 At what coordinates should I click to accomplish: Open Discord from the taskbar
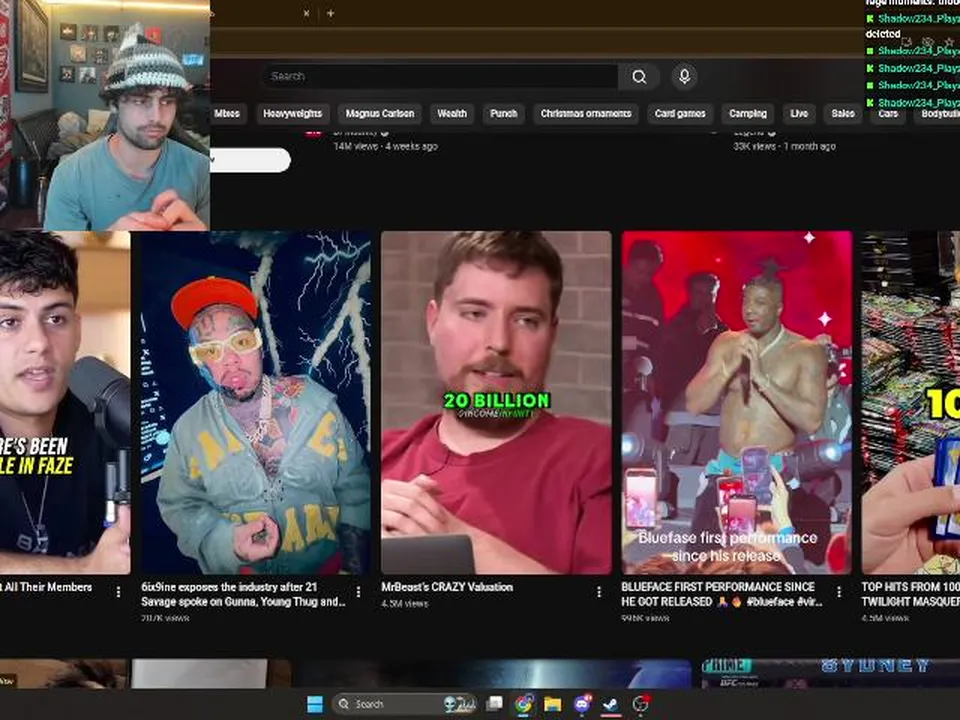582,704
